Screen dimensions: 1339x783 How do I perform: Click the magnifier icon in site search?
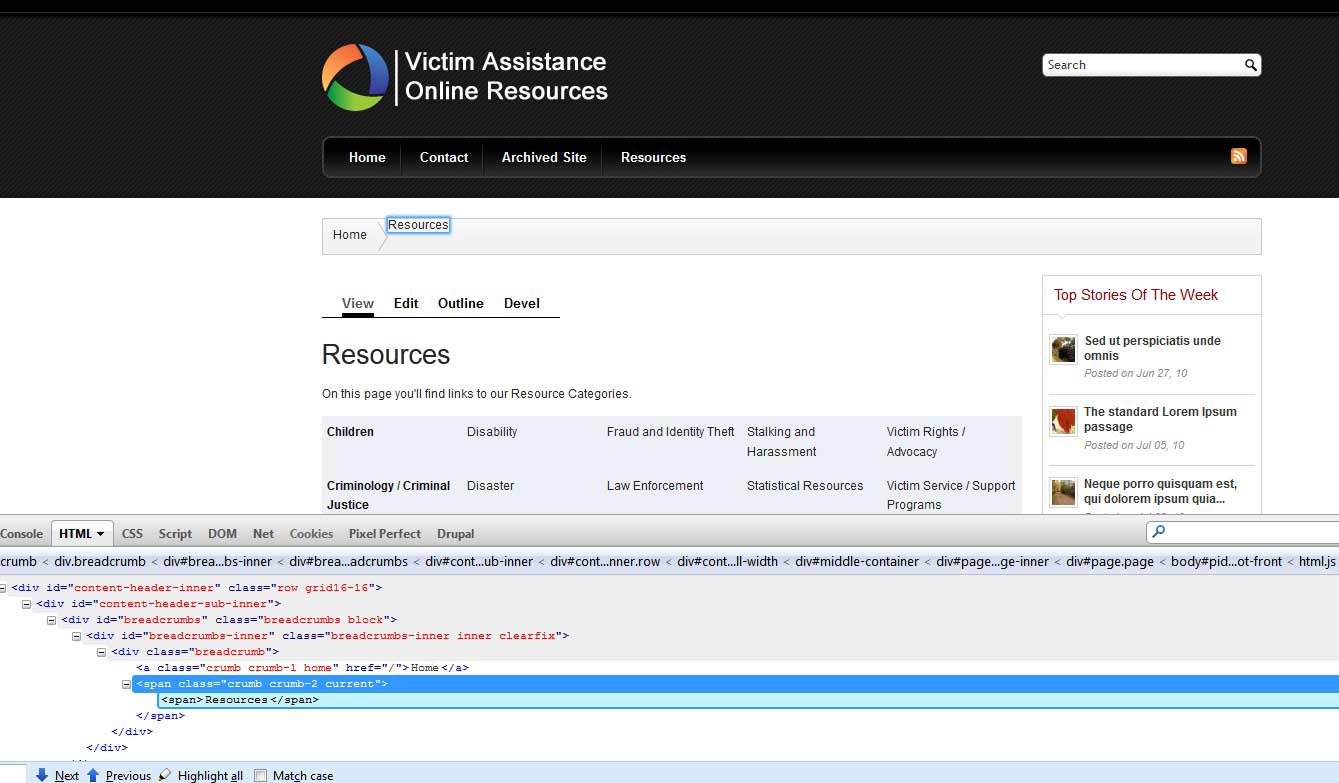1250,65
